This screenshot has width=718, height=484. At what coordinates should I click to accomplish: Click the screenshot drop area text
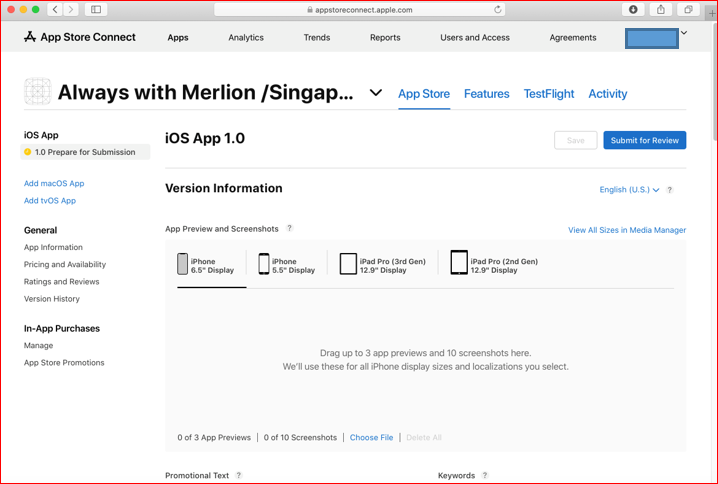click(425, 360)
